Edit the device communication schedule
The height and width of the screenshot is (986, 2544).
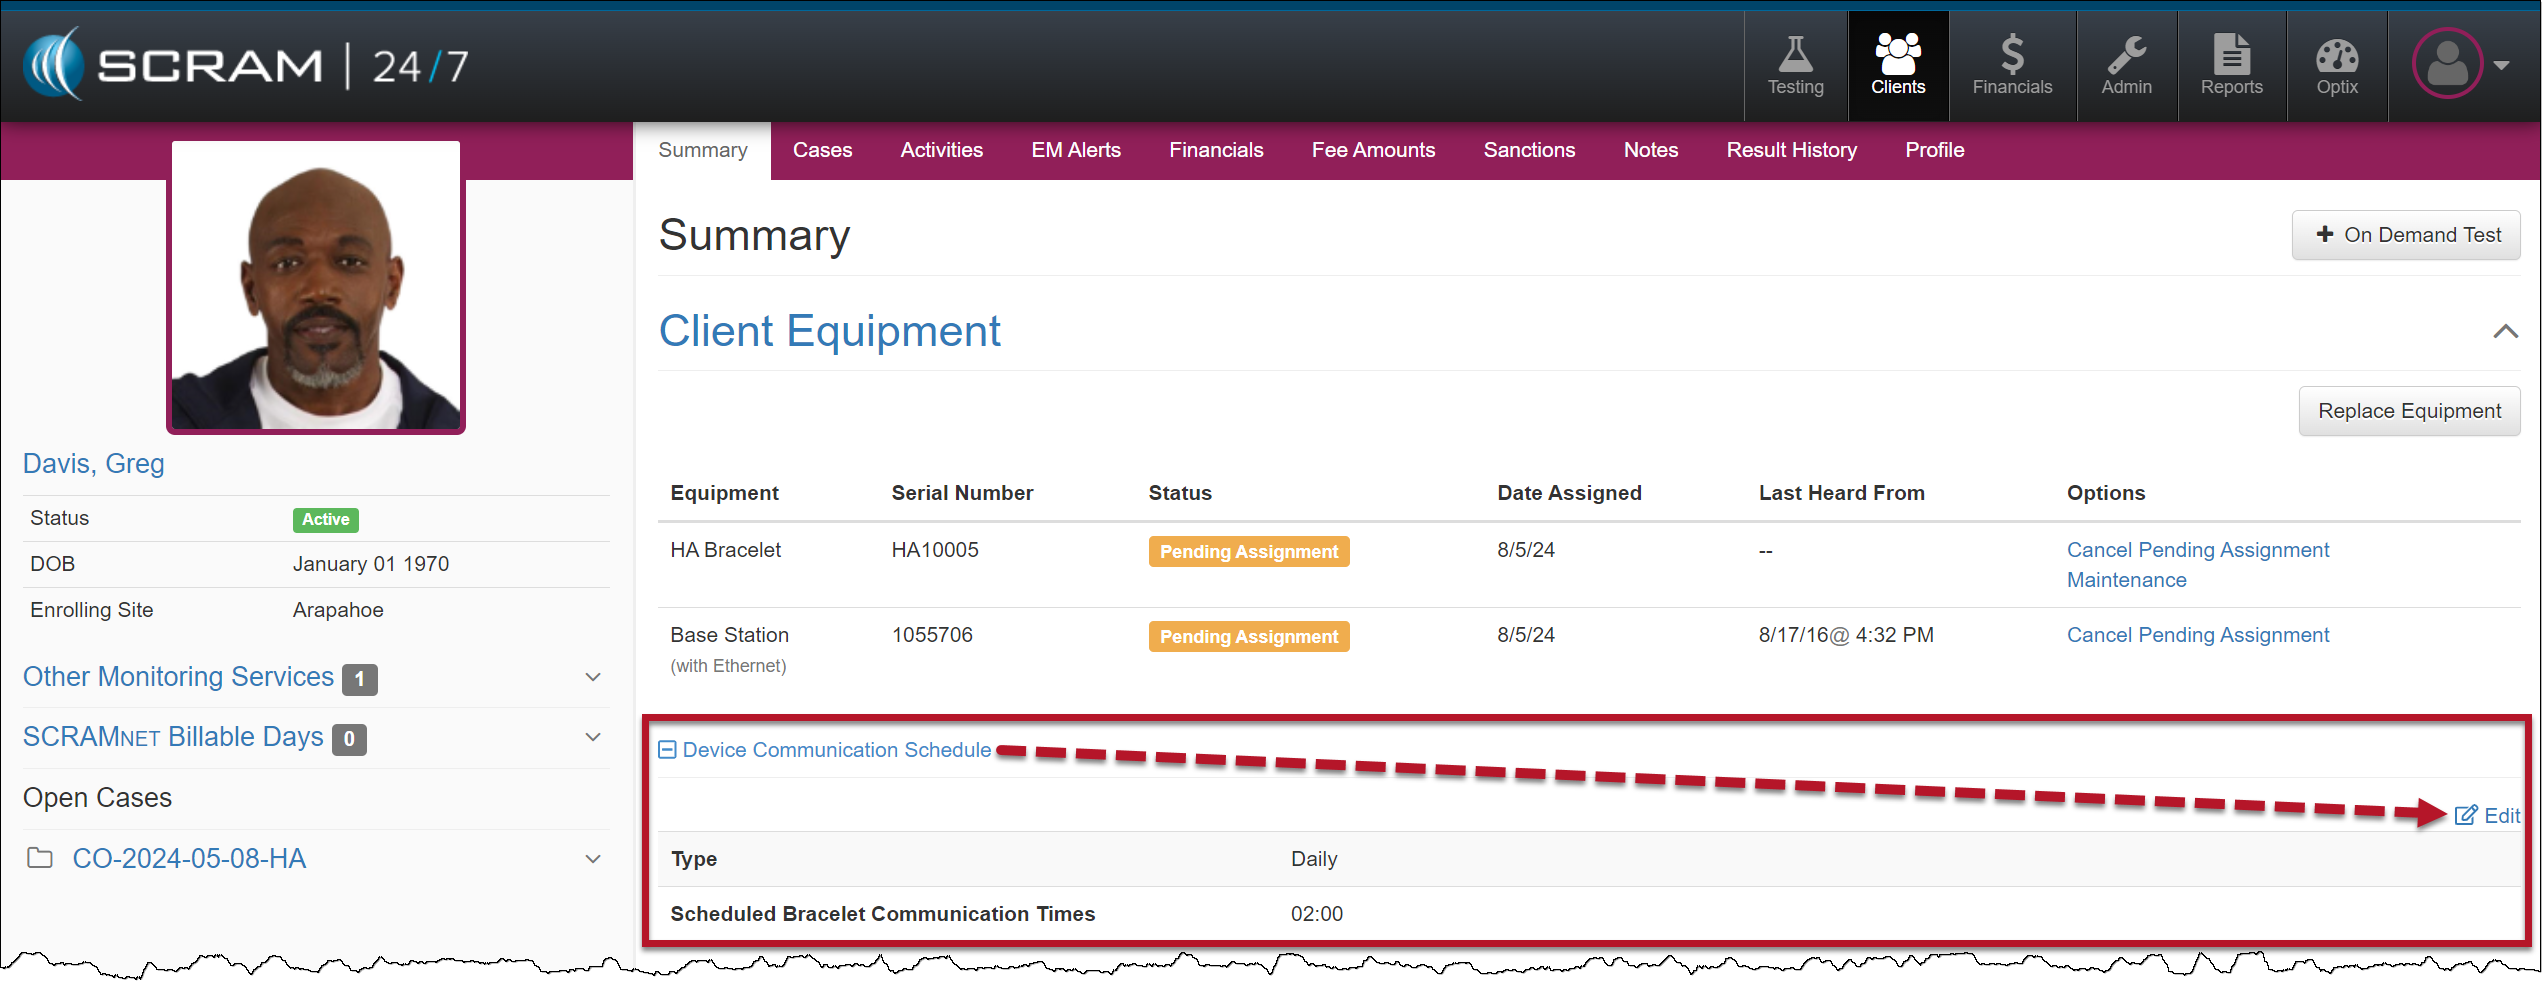[x=2488, y=816]
